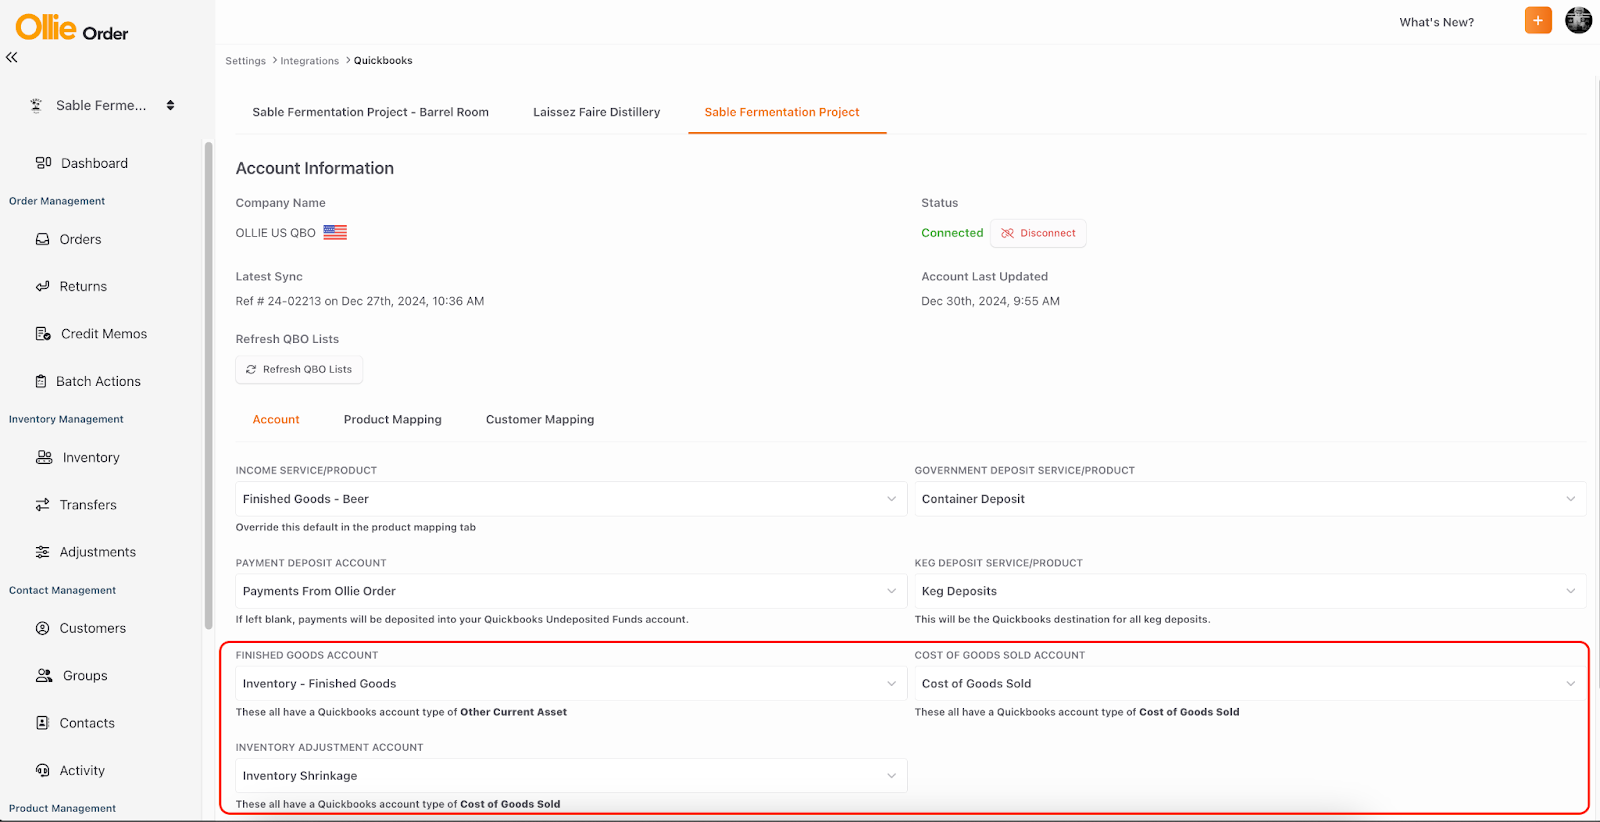Viewport: 1600px width, 822px height.
Task: Click the Transfers arrows icon
Action: click(x=42, y=505)
